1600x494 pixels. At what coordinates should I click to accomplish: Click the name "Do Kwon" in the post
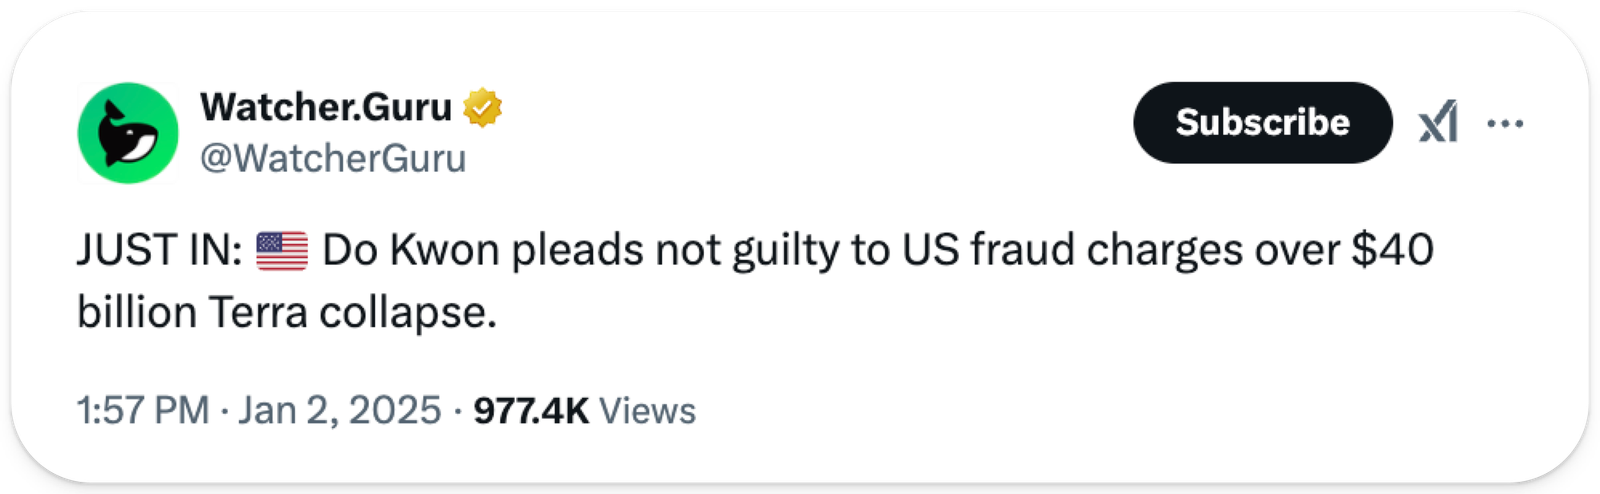[x=410, y=250]
